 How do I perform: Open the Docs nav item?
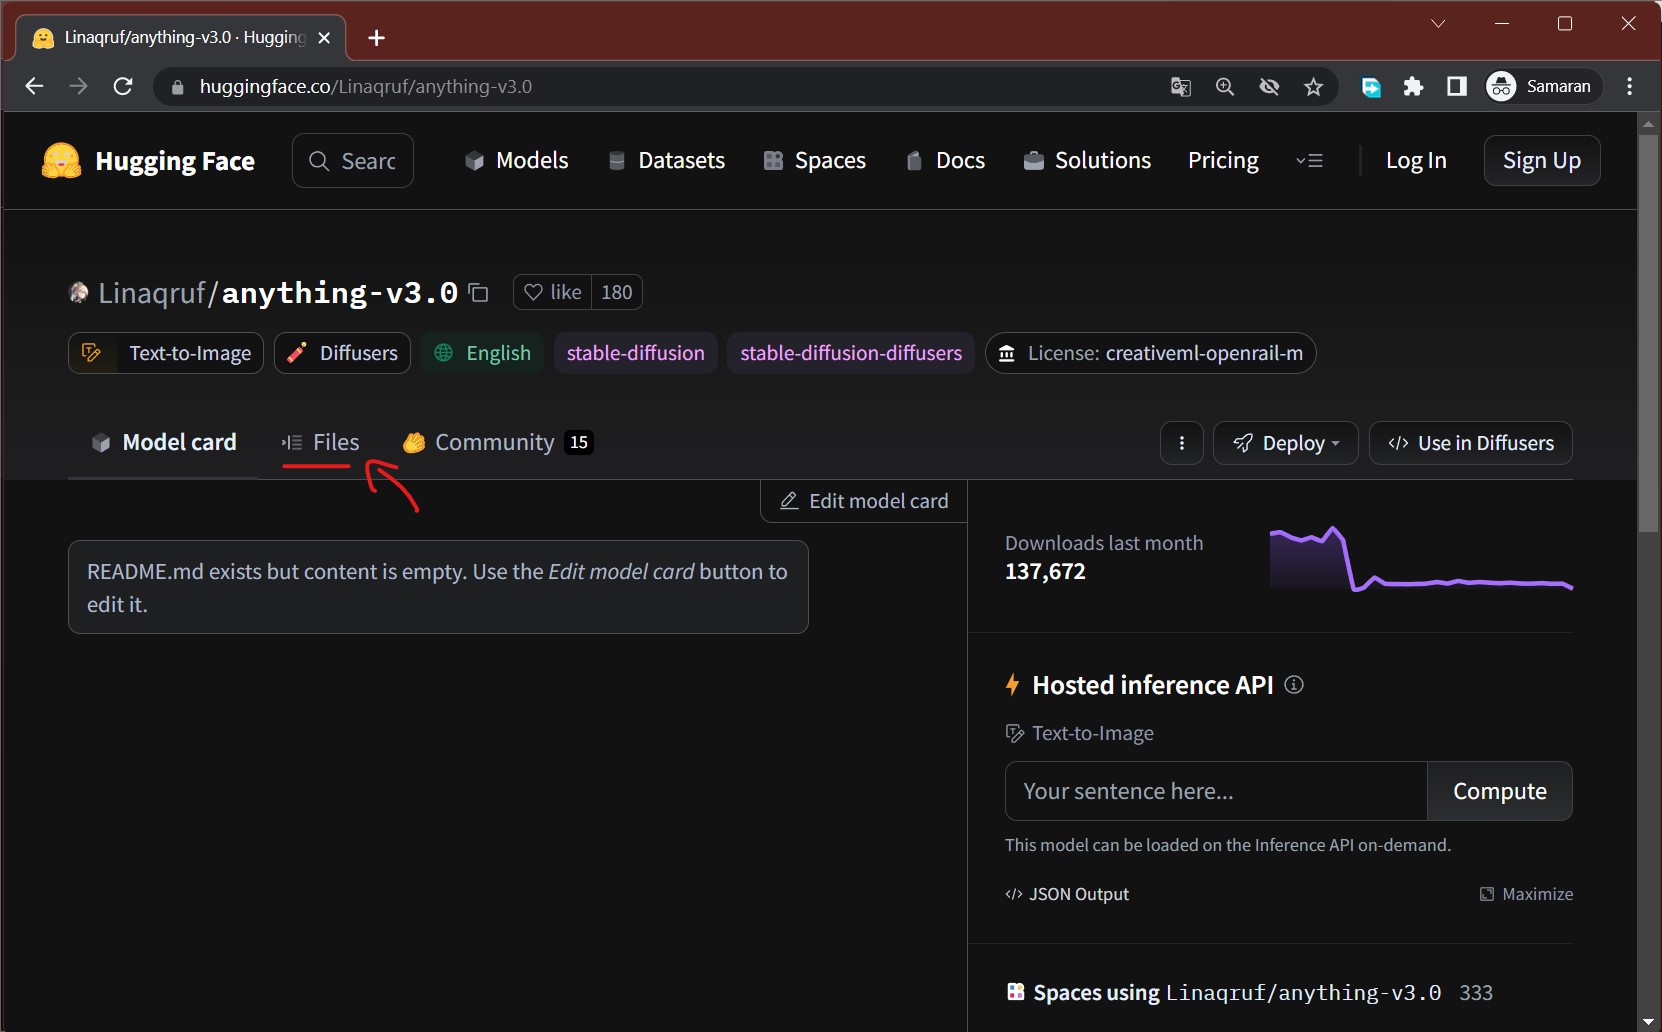pyautogui.click(x=945, y=160)
